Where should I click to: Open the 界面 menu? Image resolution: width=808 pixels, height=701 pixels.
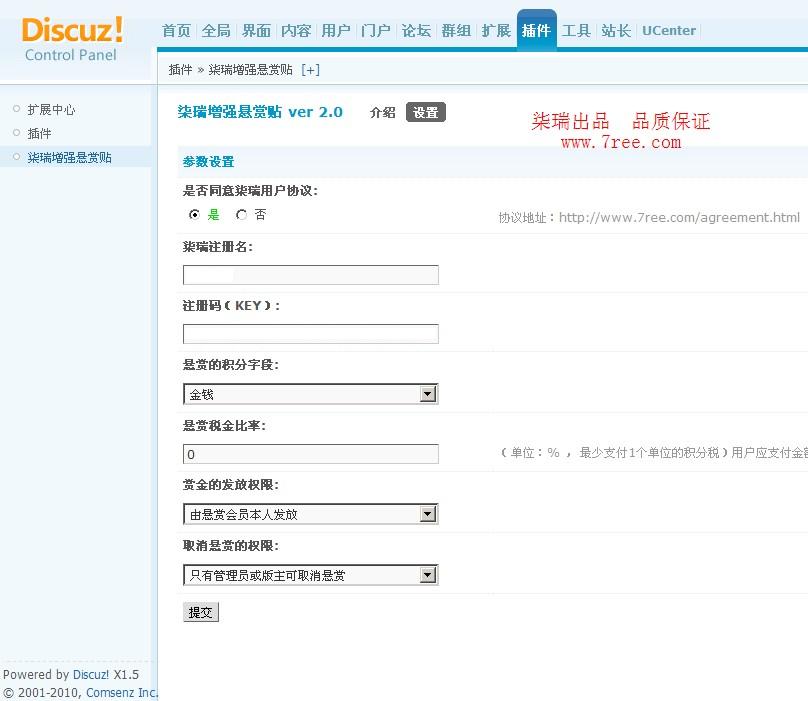(256, 30)
